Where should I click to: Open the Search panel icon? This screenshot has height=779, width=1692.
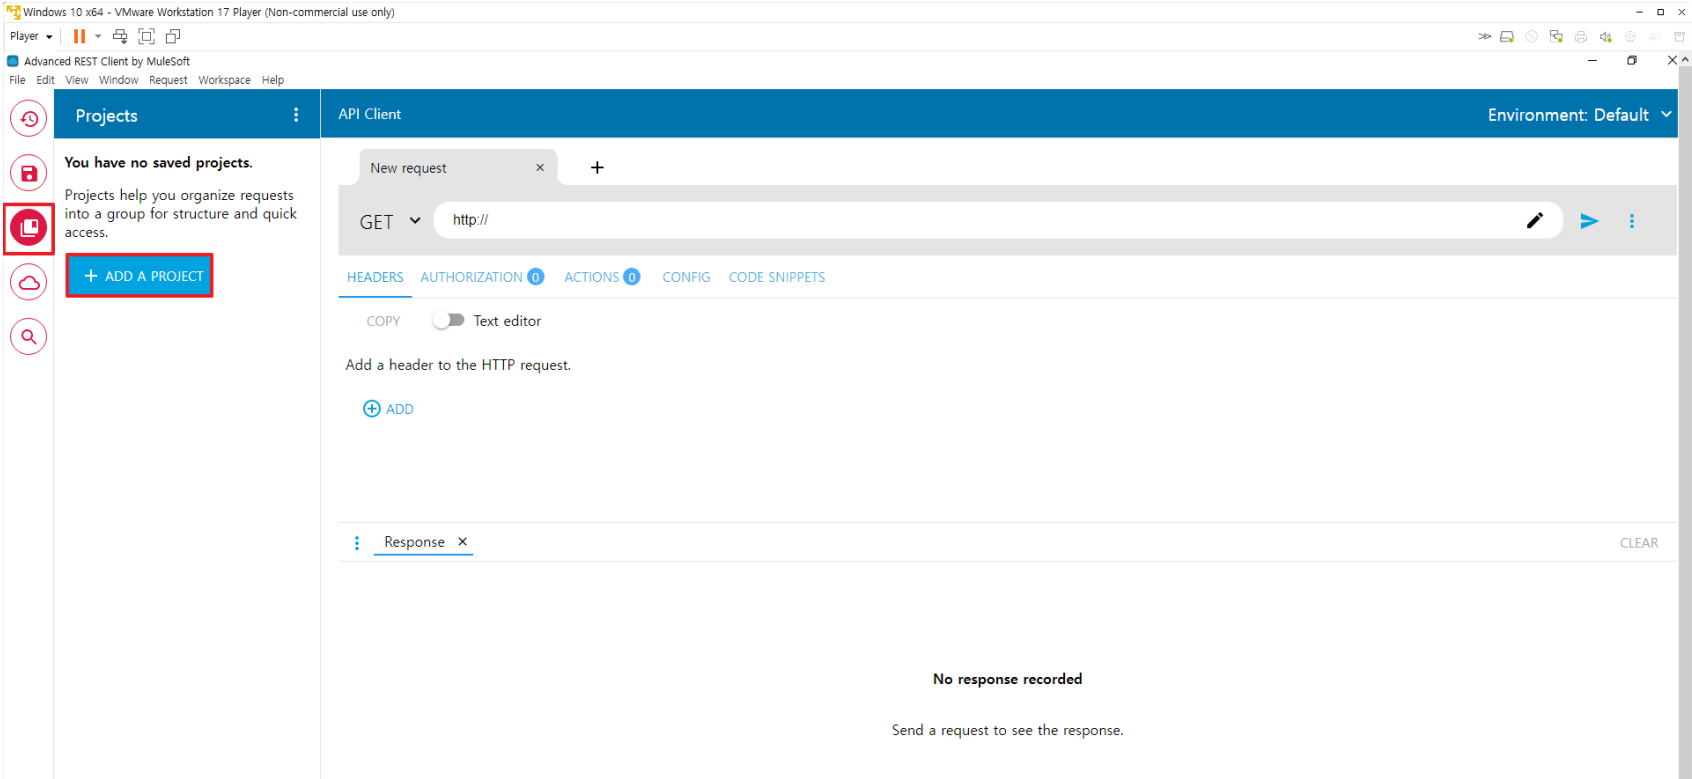click(x=29, y=337)
